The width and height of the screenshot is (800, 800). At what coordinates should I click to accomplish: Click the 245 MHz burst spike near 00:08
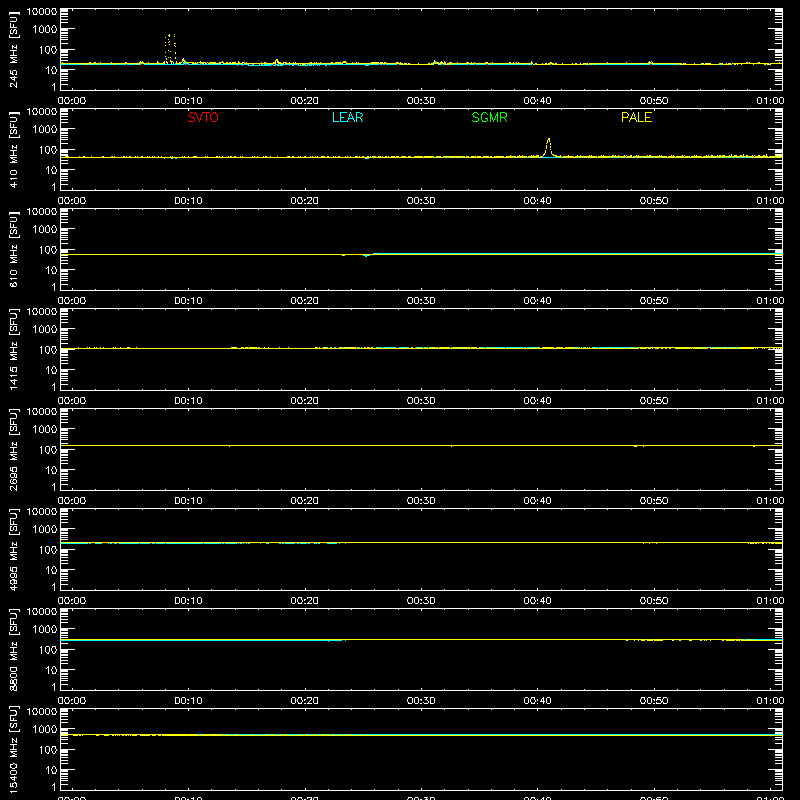[170, 49]
